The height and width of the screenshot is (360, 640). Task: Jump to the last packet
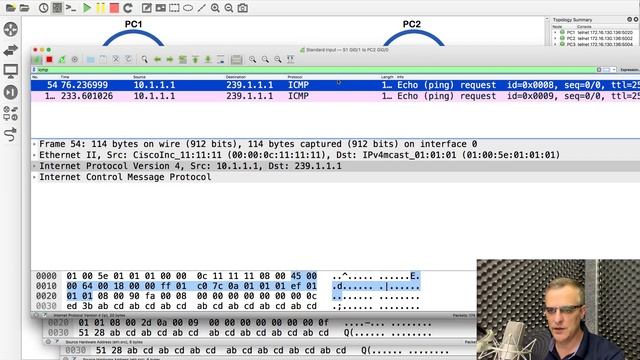[208, 60]
